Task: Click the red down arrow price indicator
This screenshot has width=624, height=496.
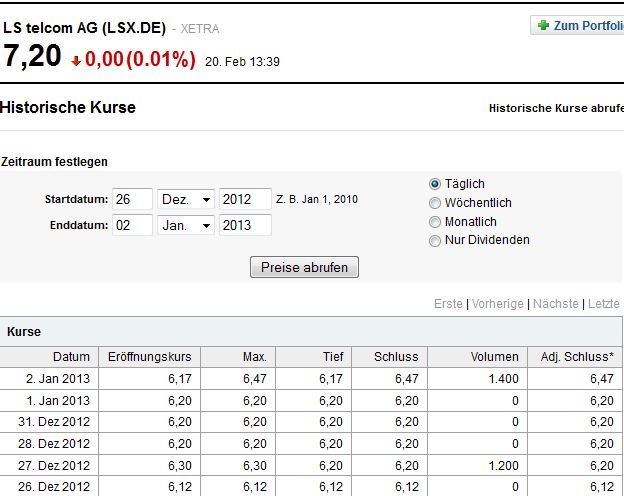Action: [x=76, y=61]
